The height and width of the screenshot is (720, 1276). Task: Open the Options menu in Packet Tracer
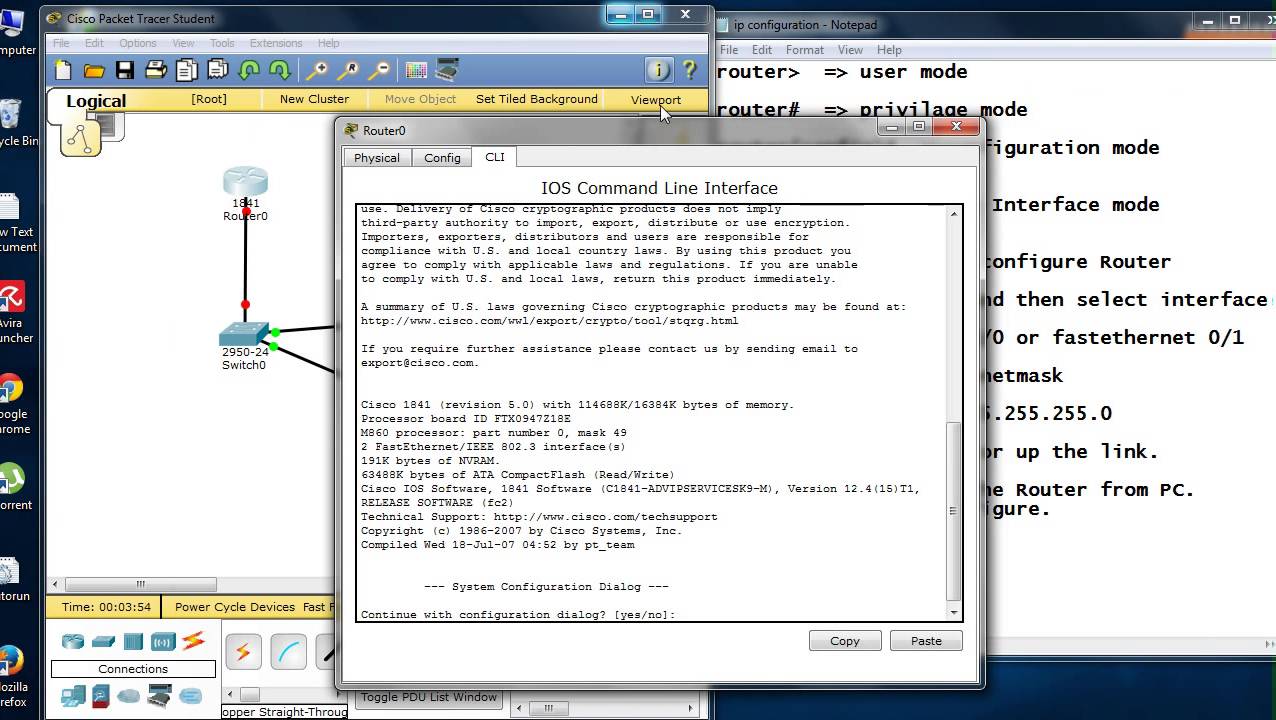click(x=138, y=43)
